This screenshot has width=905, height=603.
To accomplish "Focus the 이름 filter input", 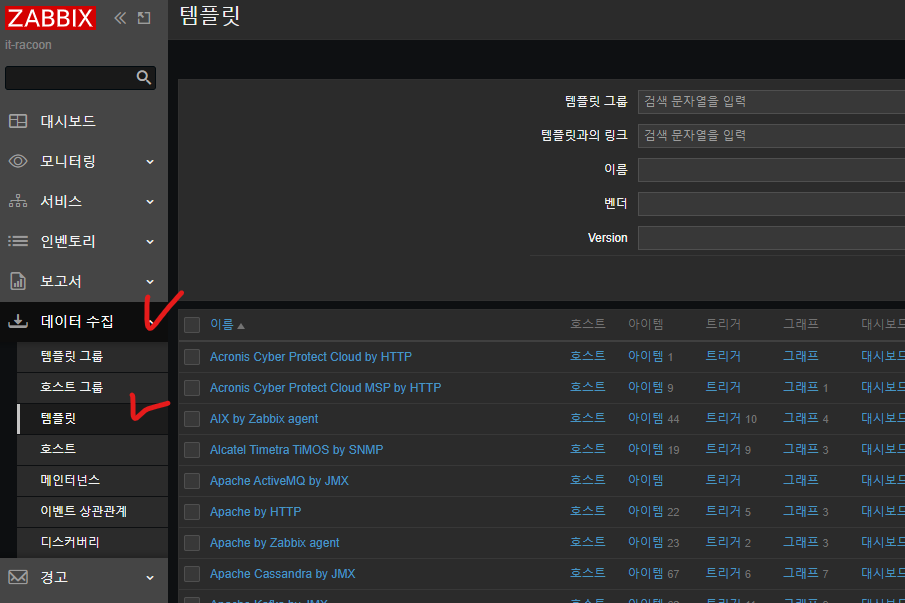I will point(771,170).
